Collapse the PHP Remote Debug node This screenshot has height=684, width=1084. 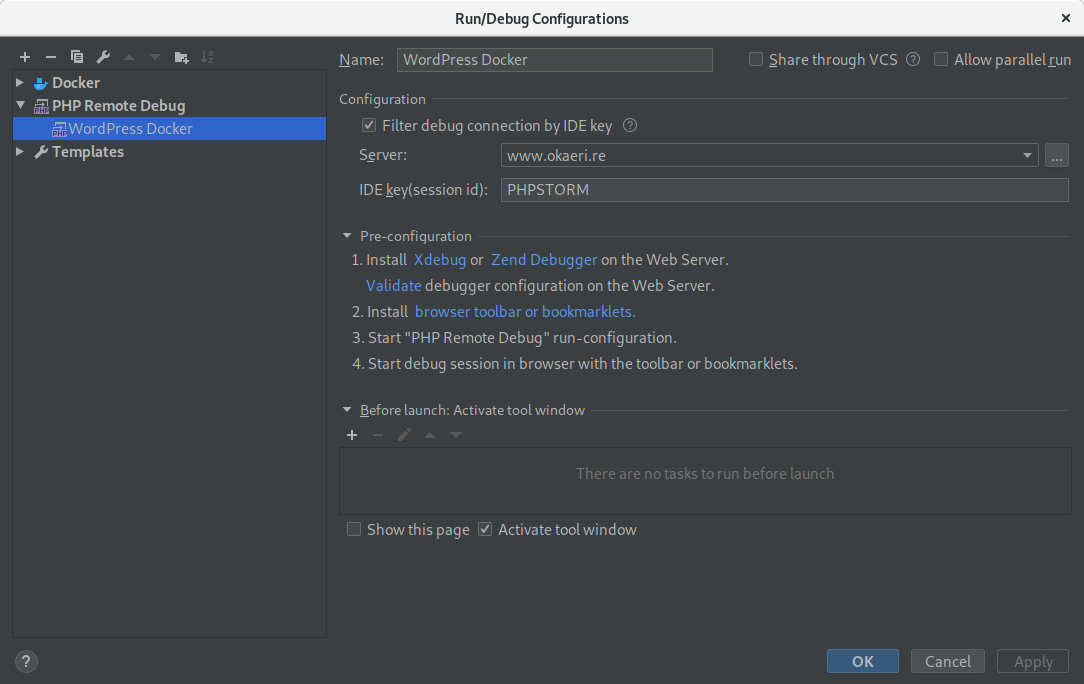[20, 105]
